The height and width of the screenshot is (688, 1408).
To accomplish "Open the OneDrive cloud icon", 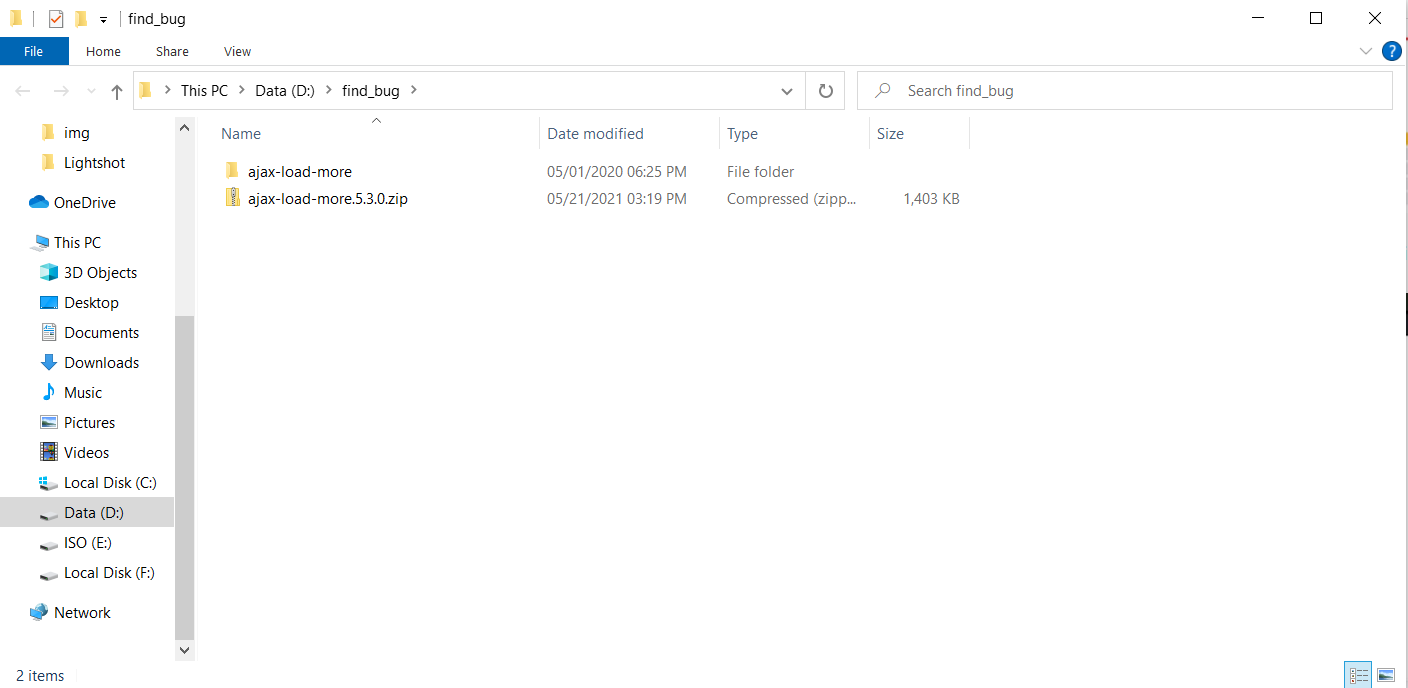I will click(39, 203).
